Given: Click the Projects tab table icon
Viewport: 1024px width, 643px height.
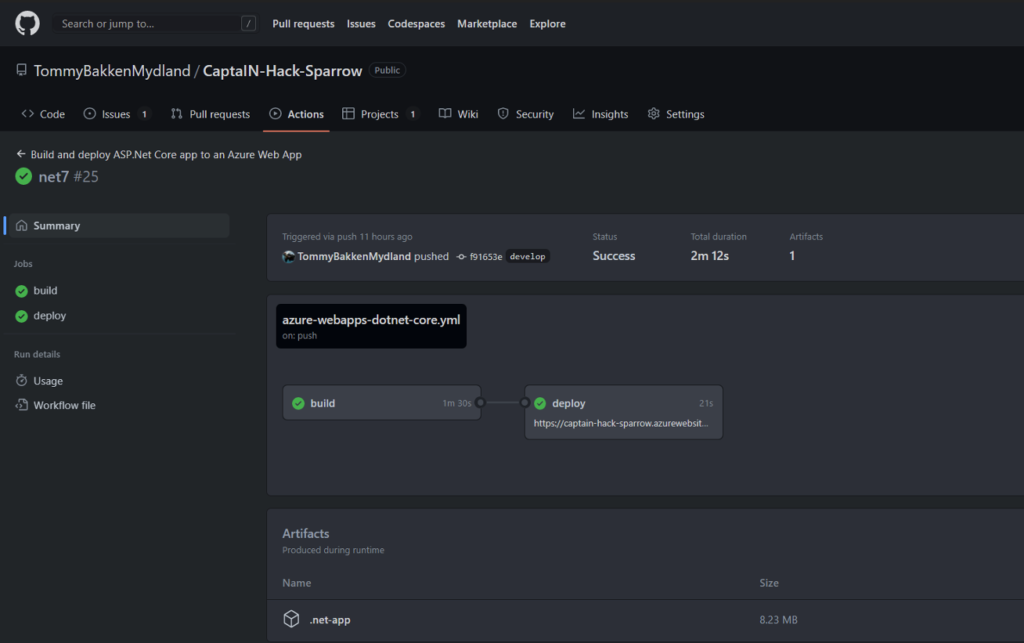Looking at the screenshot, I should click(x=349, y=114).
